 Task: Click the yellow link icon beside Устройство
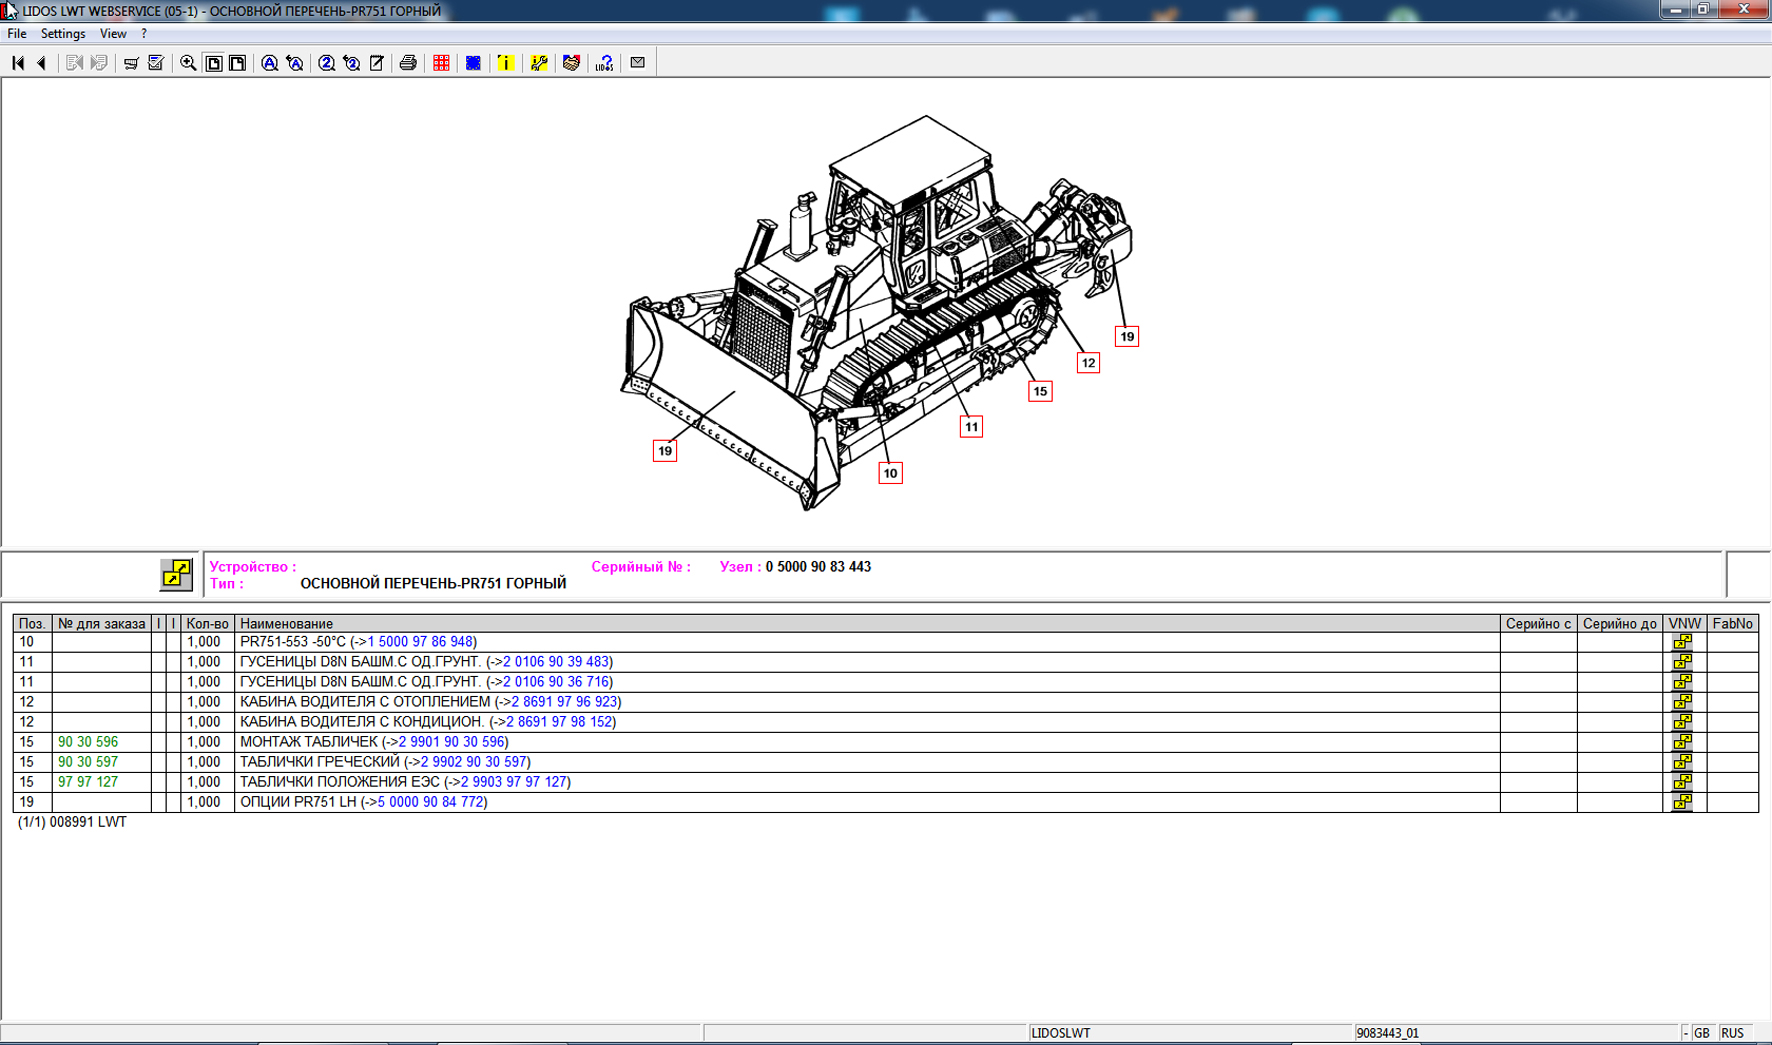pos(176,574)
